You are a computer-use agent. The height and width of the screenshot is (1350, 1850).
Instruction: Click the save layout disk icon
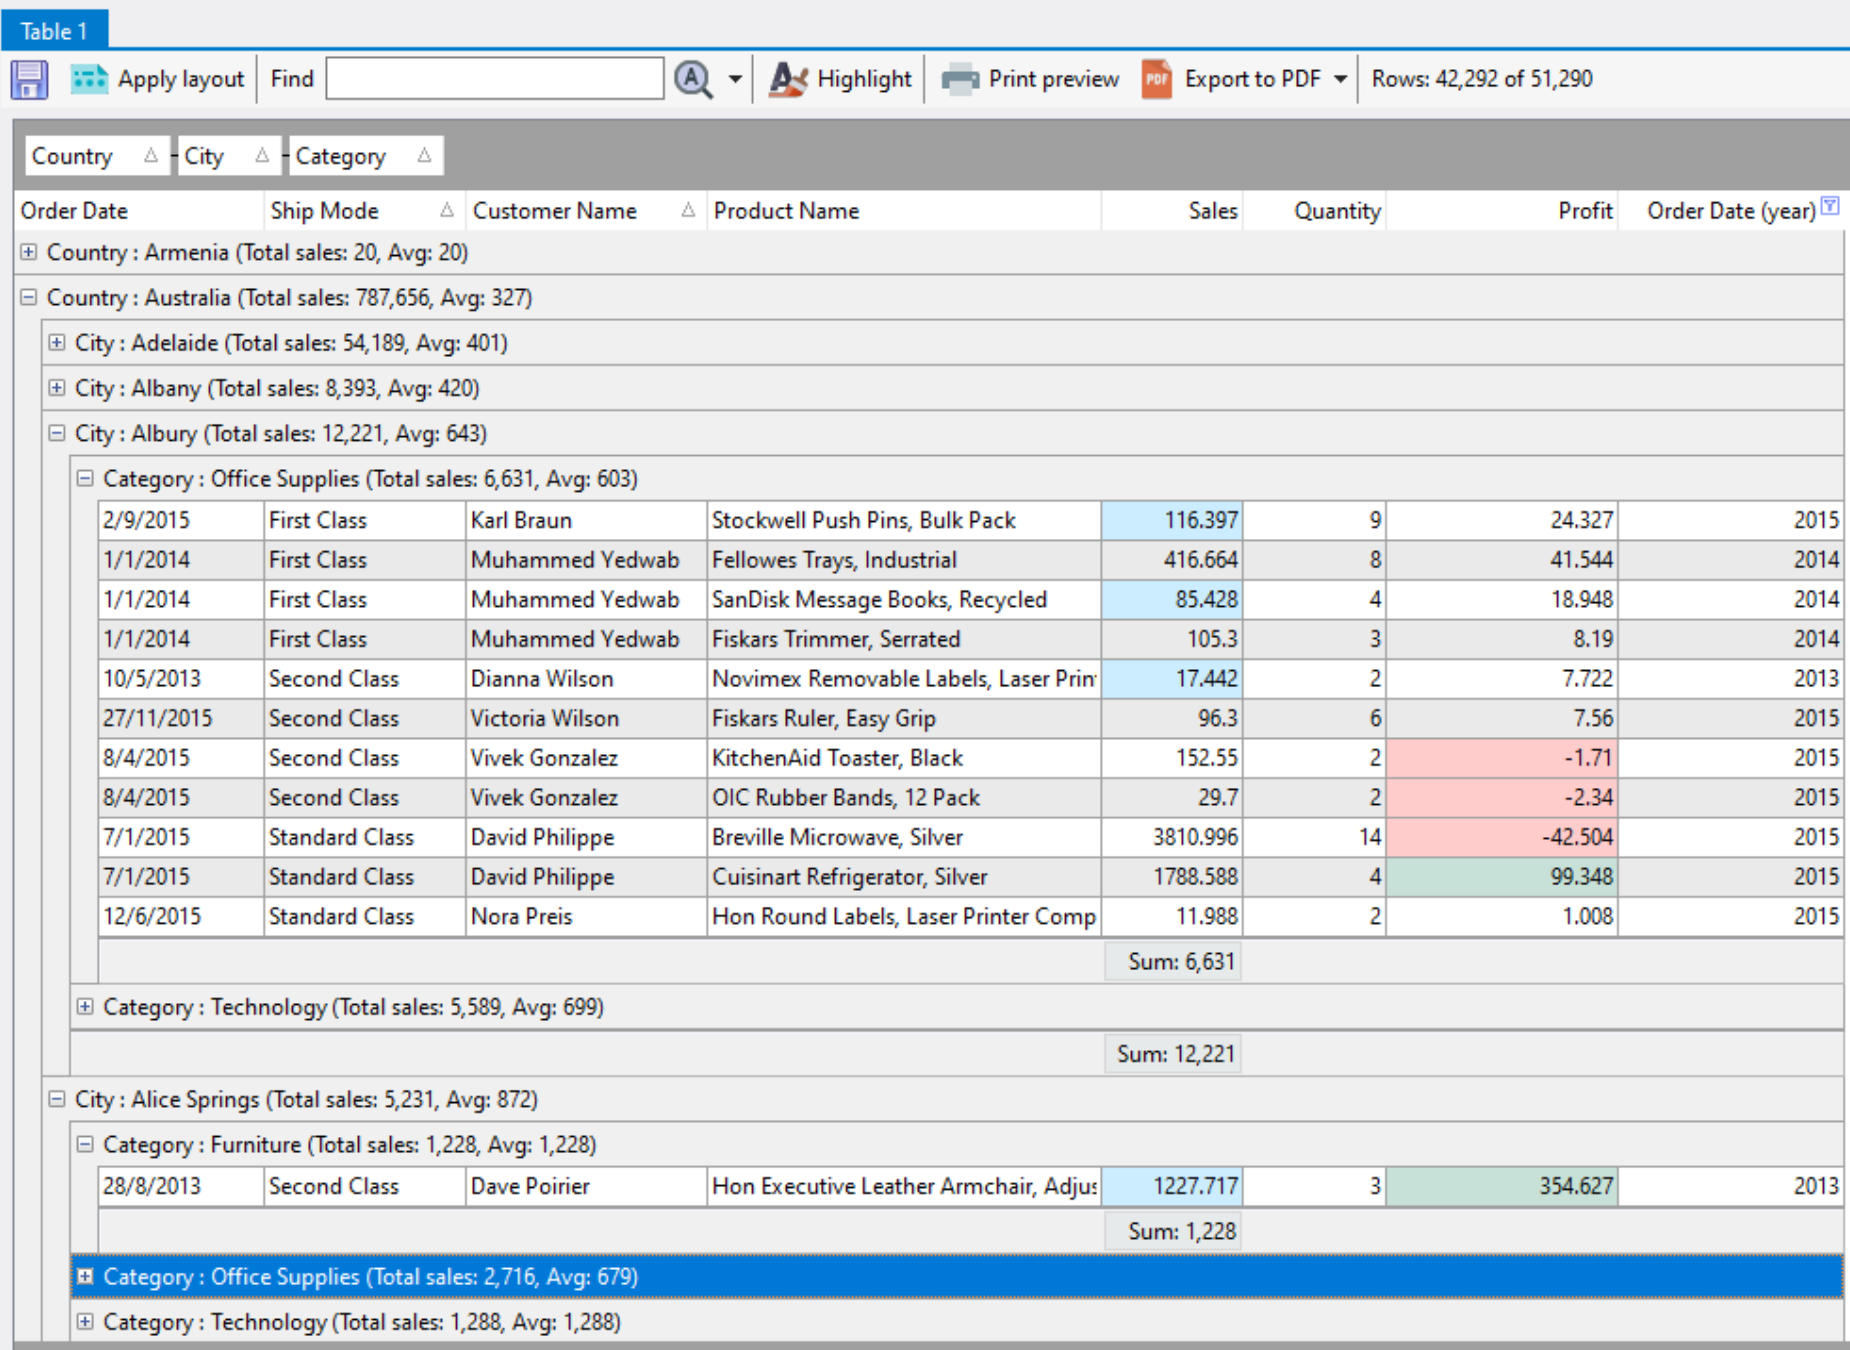[30, 79]
